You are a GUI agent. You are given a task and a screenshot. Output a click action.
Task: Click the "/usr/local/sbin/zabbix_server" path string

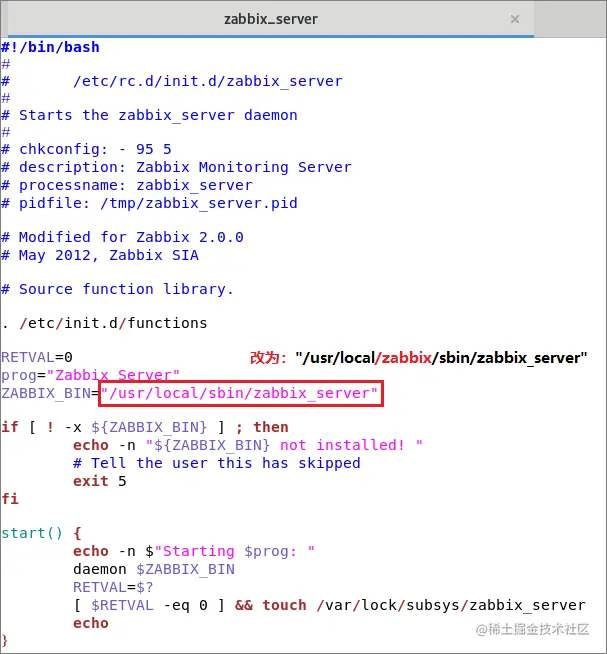point(239,393)
